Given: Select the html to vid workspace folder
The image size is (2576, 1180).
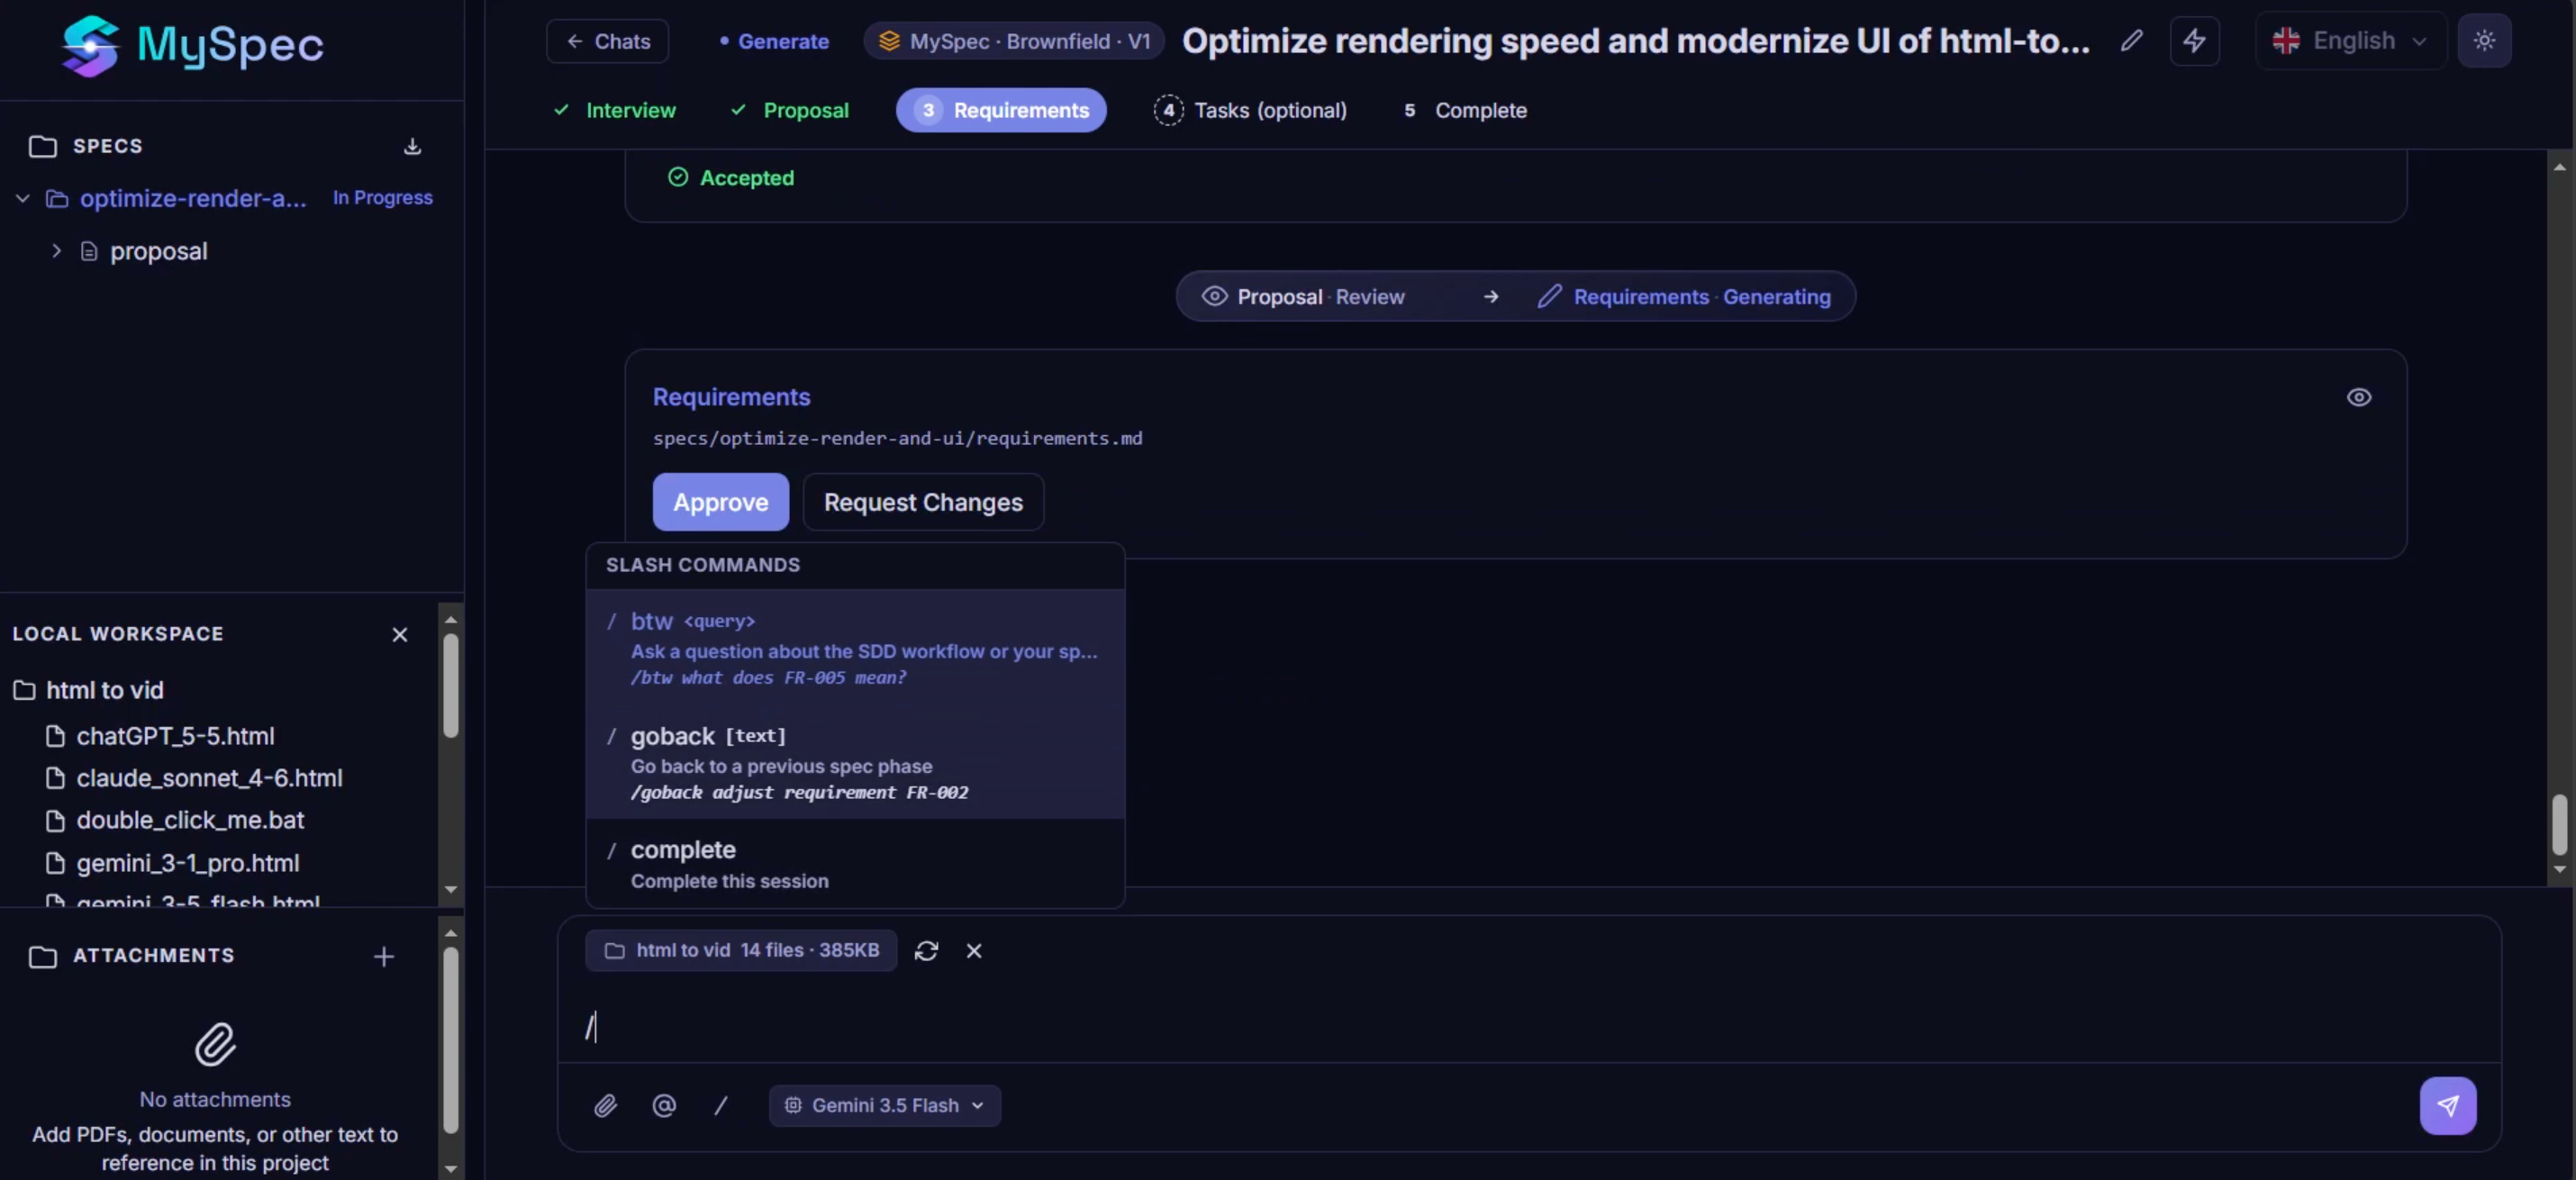Looking at the screenshot, I should click(x=88, y=691).
